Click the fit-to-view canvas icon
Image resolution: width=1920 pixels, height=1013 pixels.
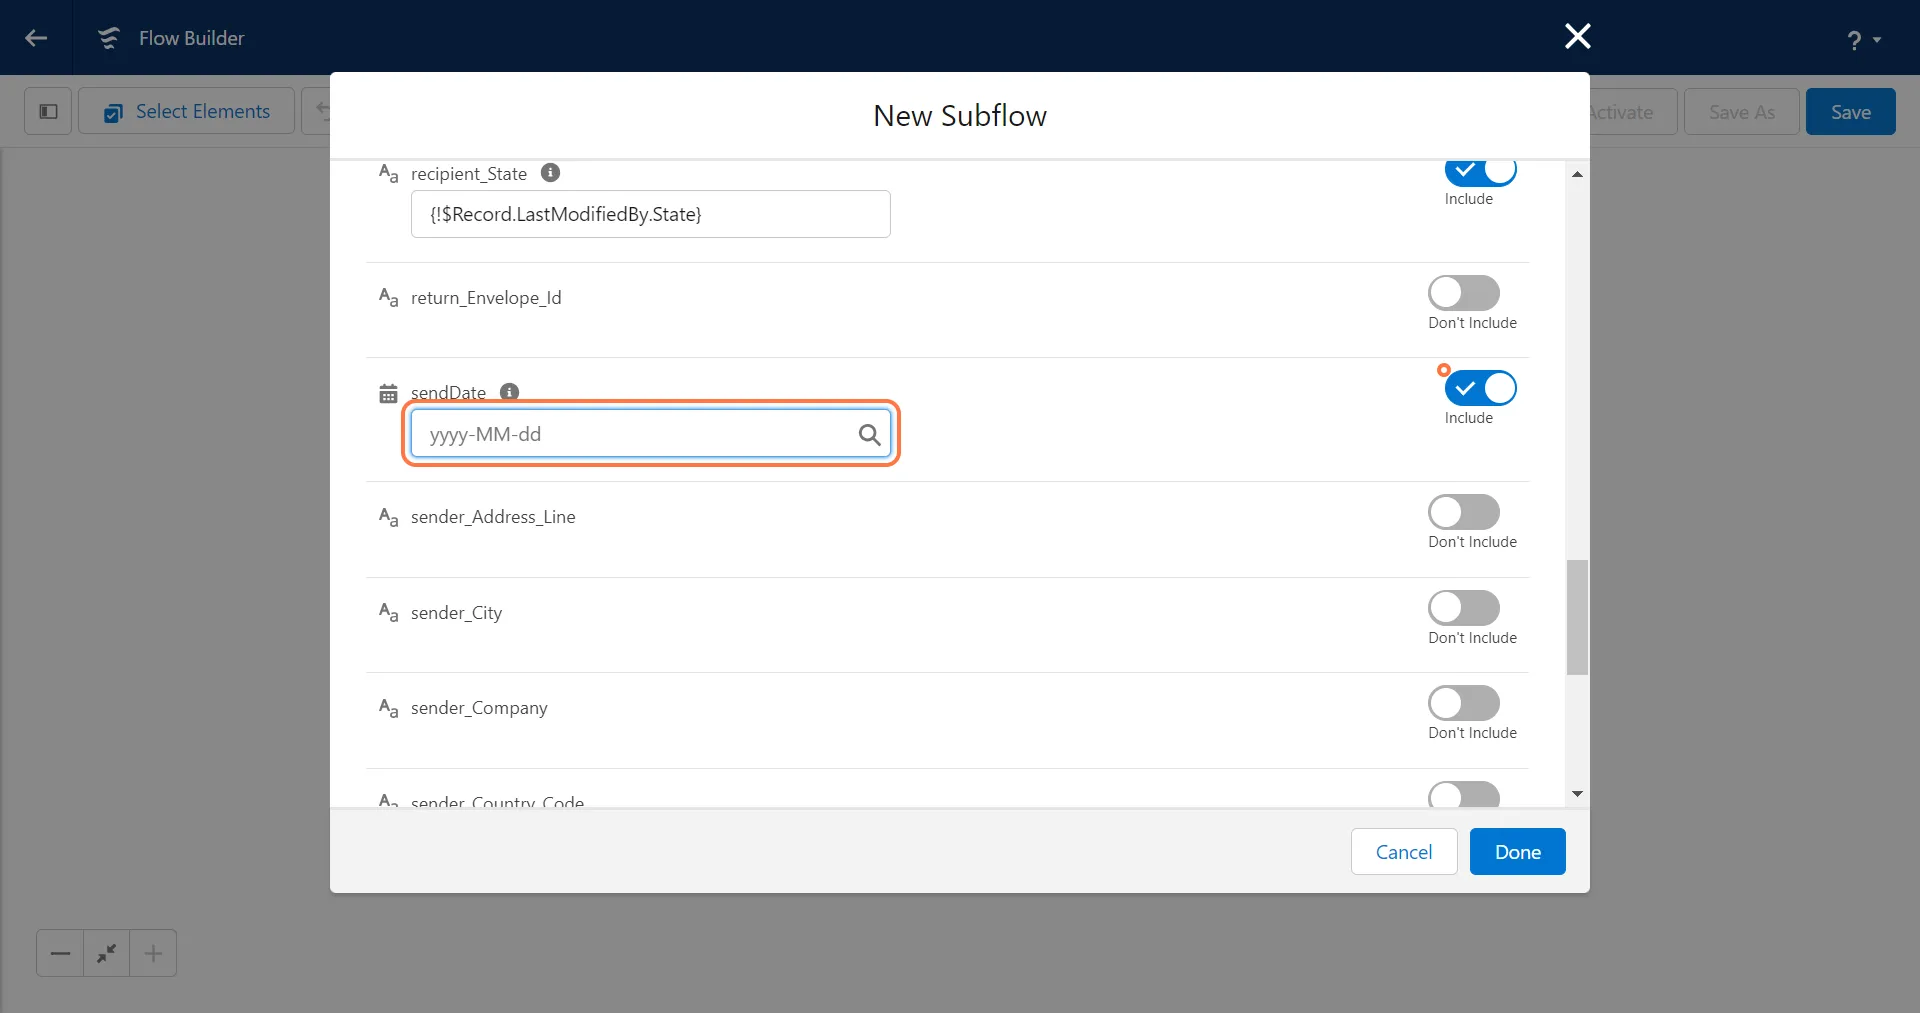[107, 953]
